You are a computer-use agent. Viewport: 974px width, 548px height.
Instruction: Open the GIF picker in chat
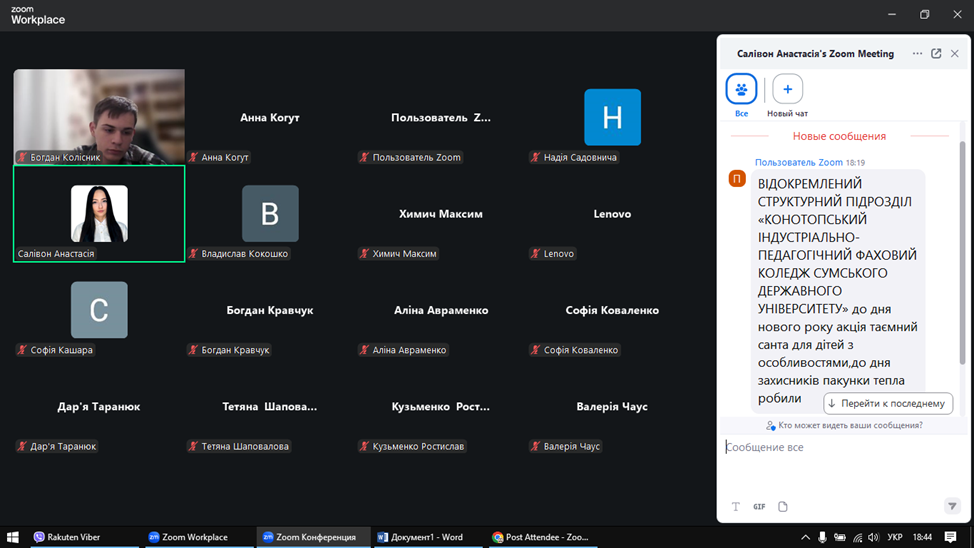(759, 507)
